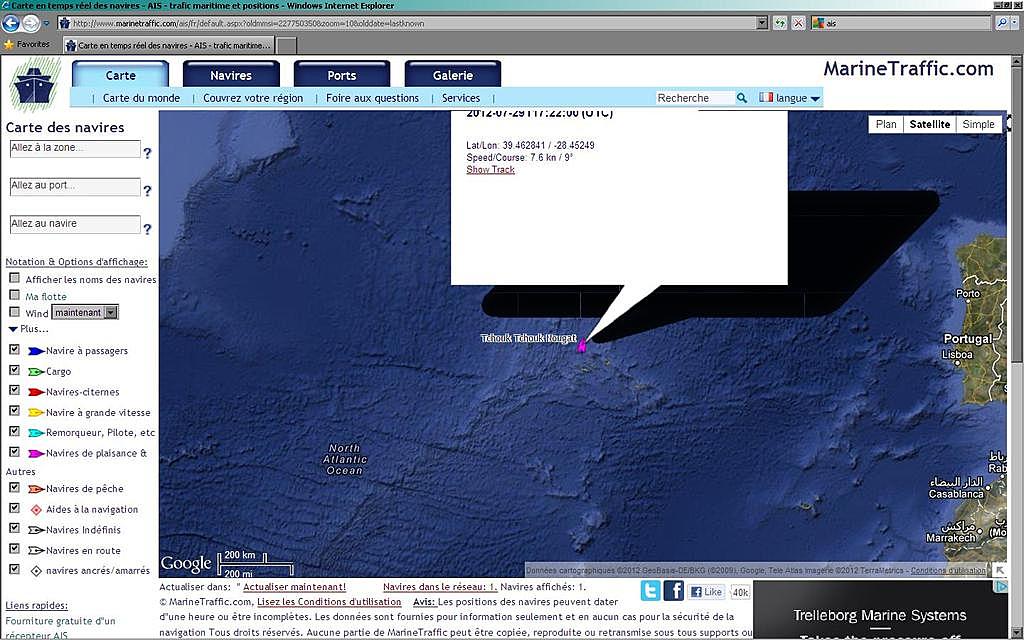
Task: Click the red Navires-citernes legend icon
Action: tap(36, 392)
